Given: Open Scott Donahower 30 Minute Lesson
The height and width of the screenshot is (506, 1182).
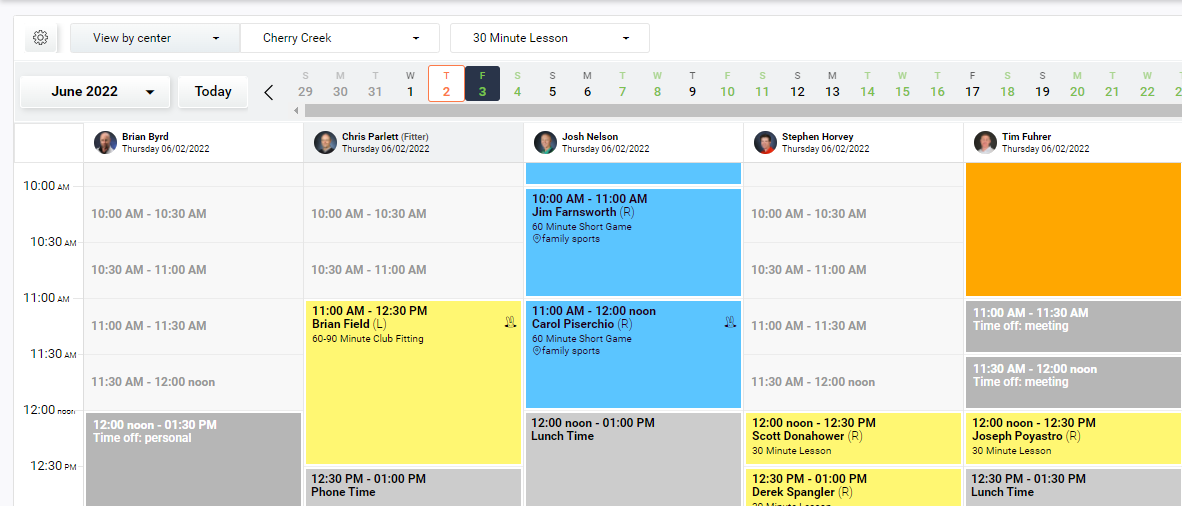Looking at the screenshot, I should point(853,438).
